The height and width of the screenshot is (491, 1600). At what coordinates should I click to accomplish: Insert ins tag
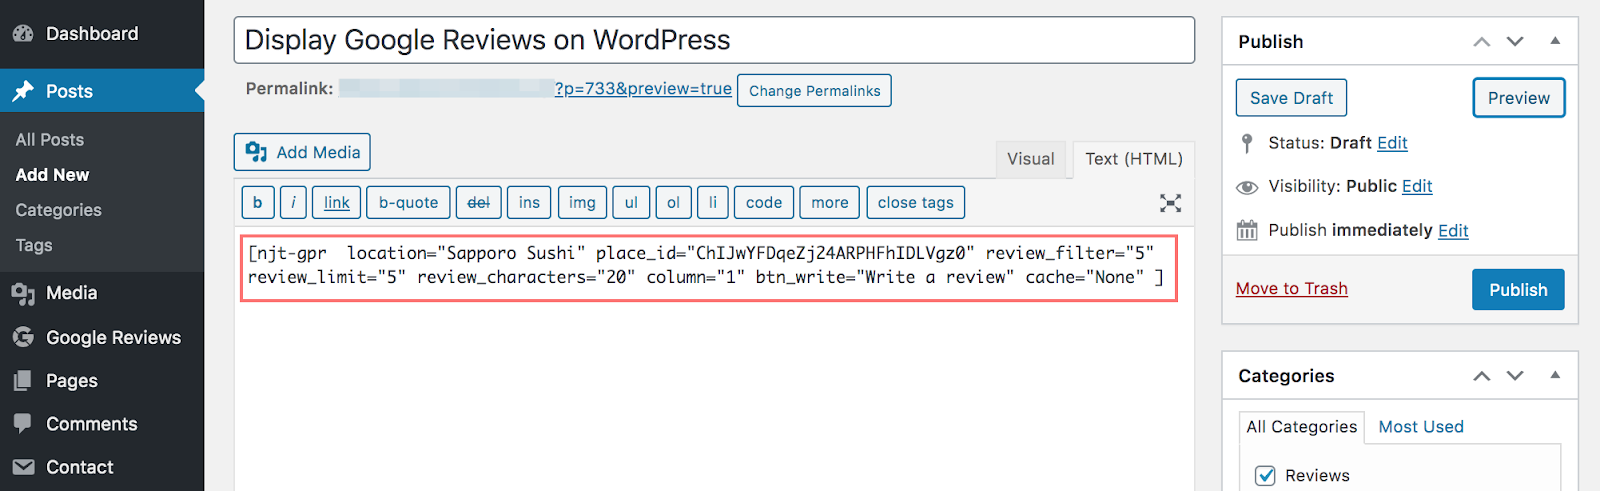529,203
